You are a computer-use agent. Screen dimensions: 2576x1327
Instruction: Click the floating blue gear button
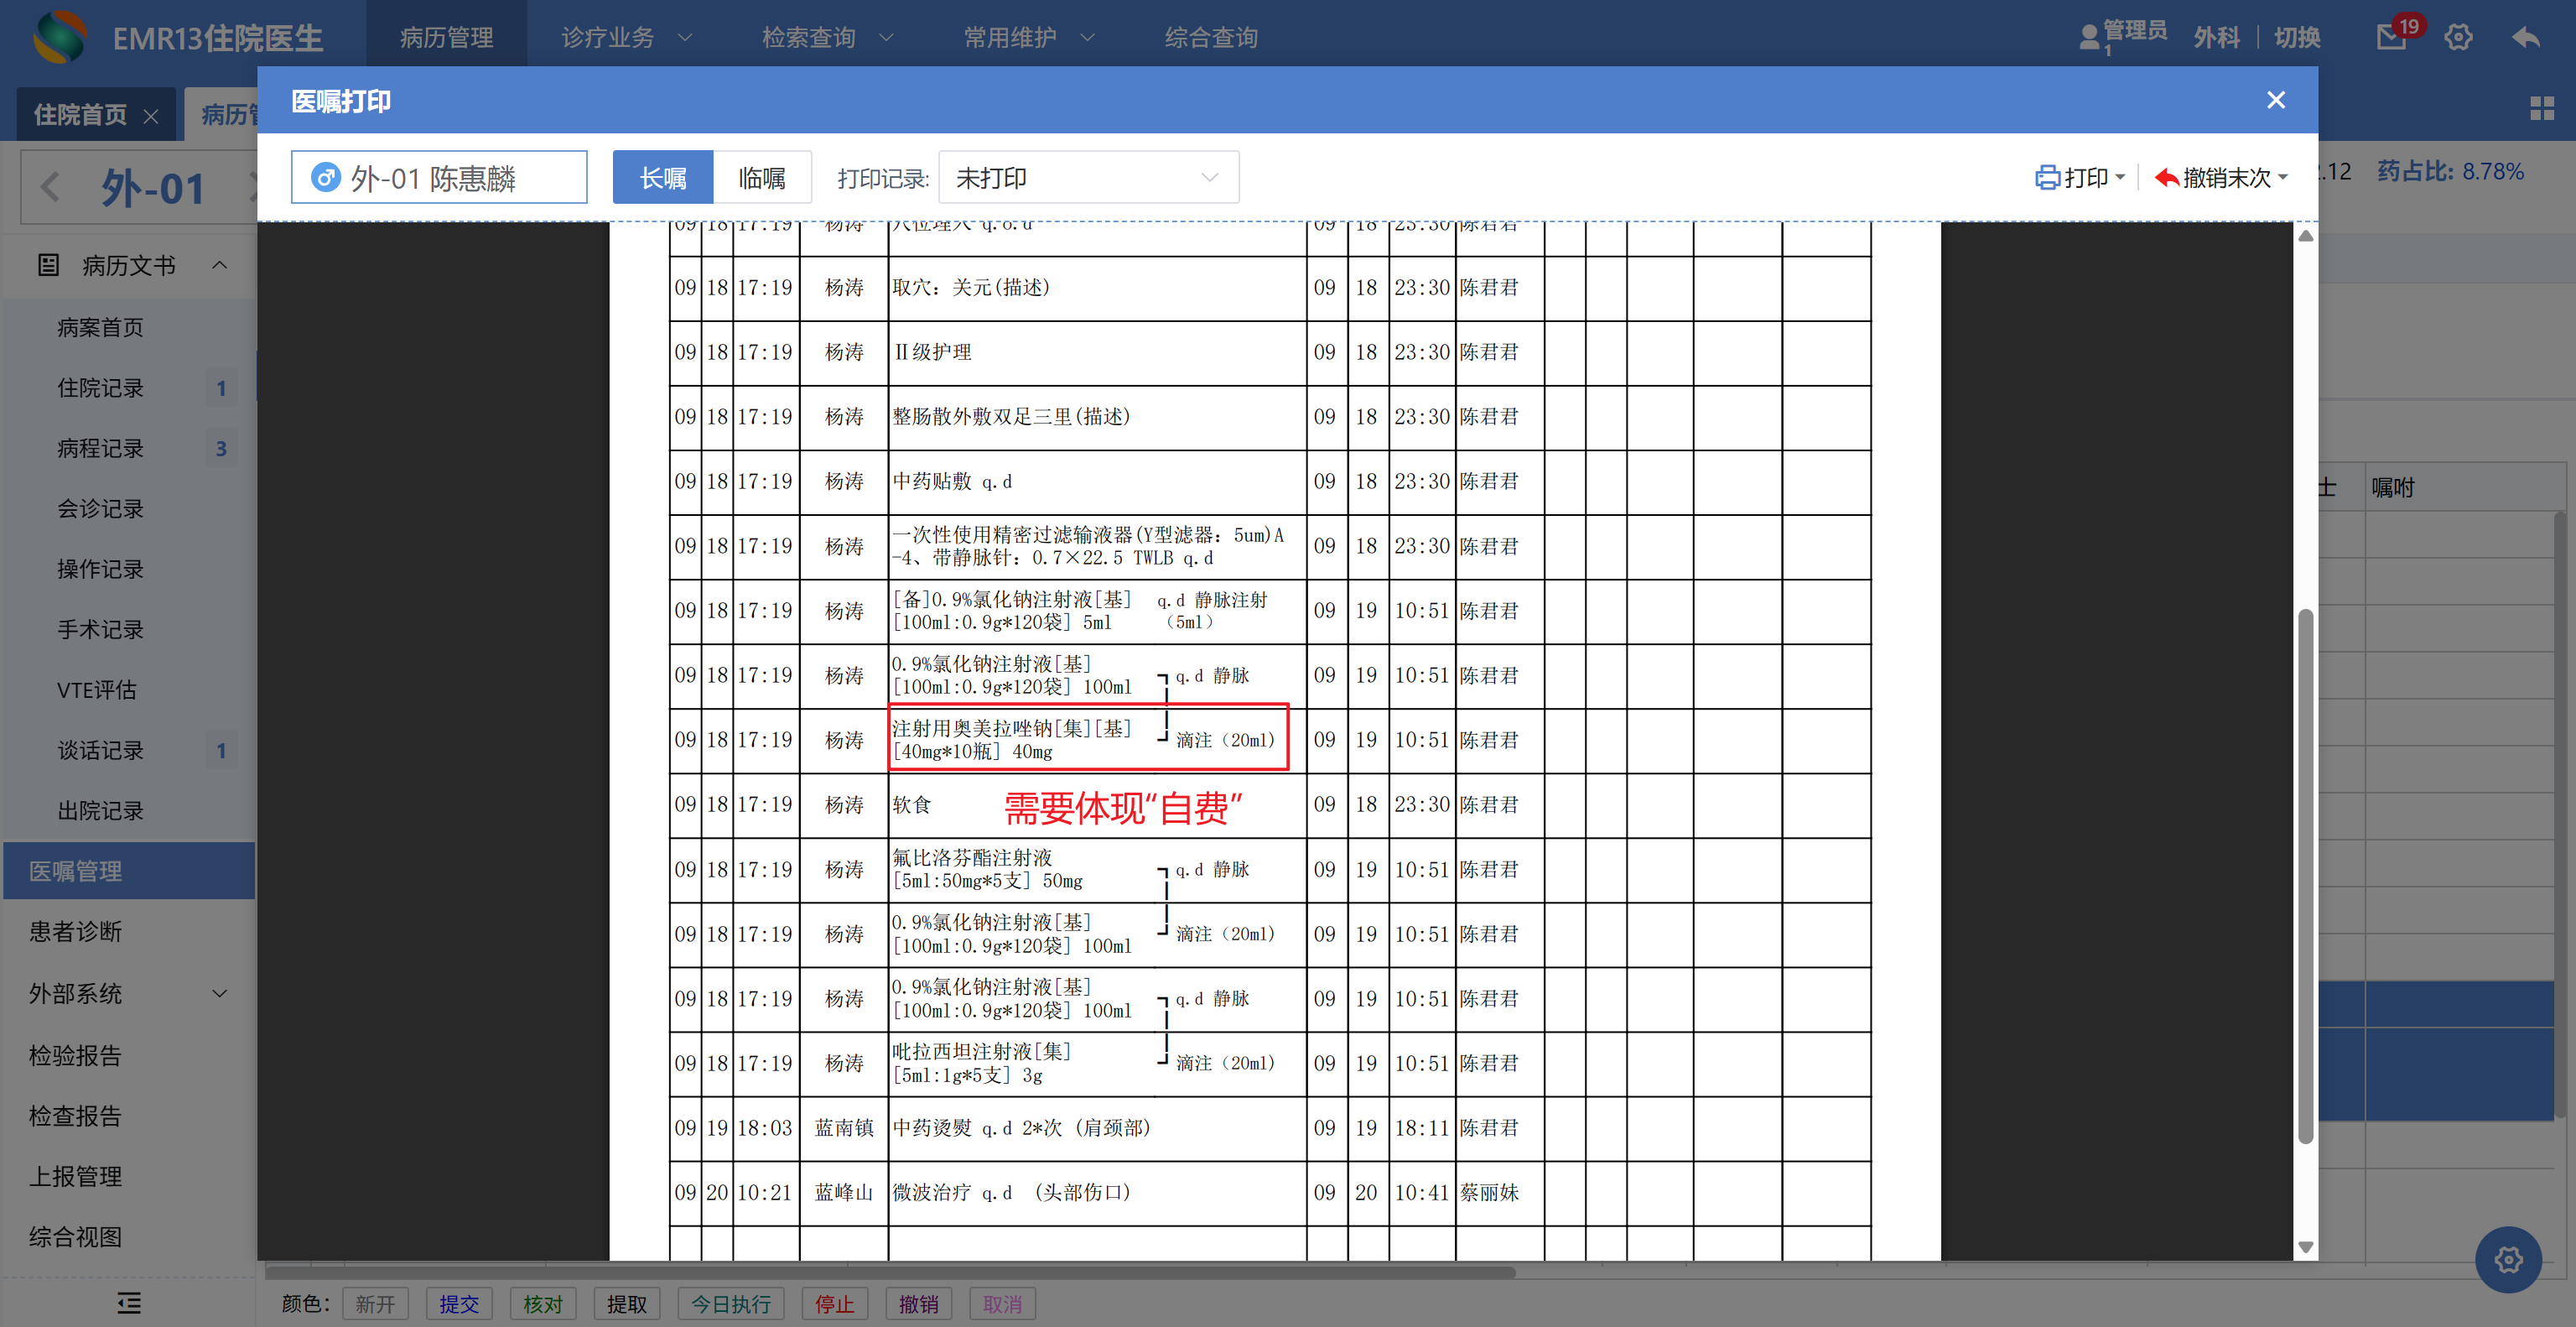[x=2507, y=1258]
